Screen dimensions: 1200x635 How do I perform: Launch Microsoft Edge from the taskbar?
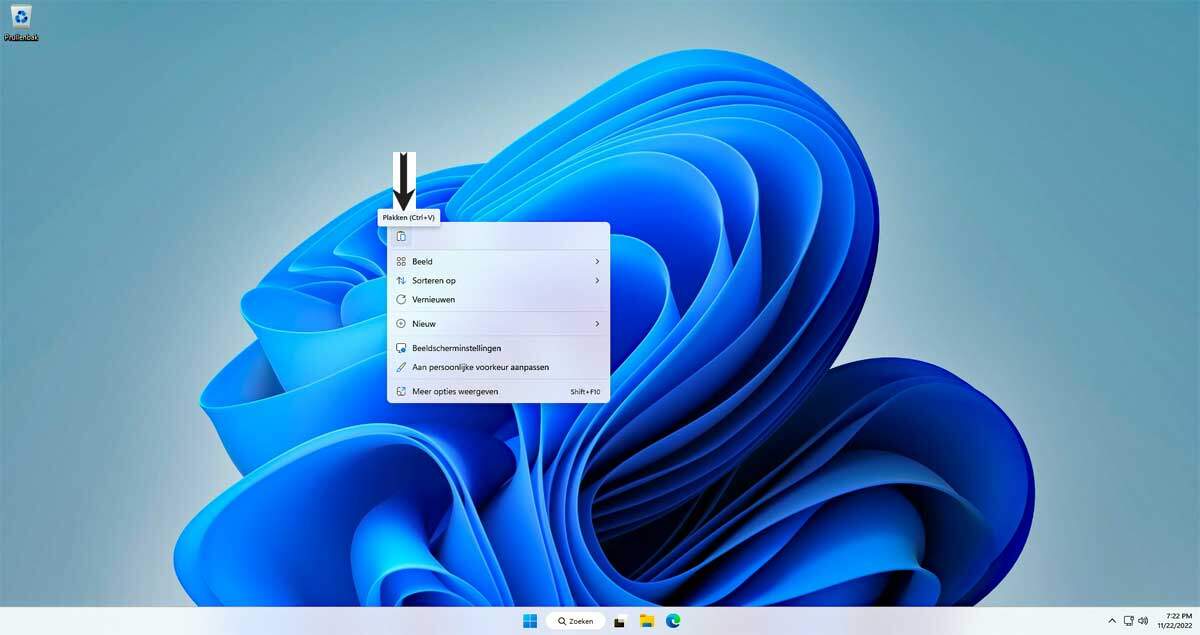pyautogui.click(x=674, y=621)
